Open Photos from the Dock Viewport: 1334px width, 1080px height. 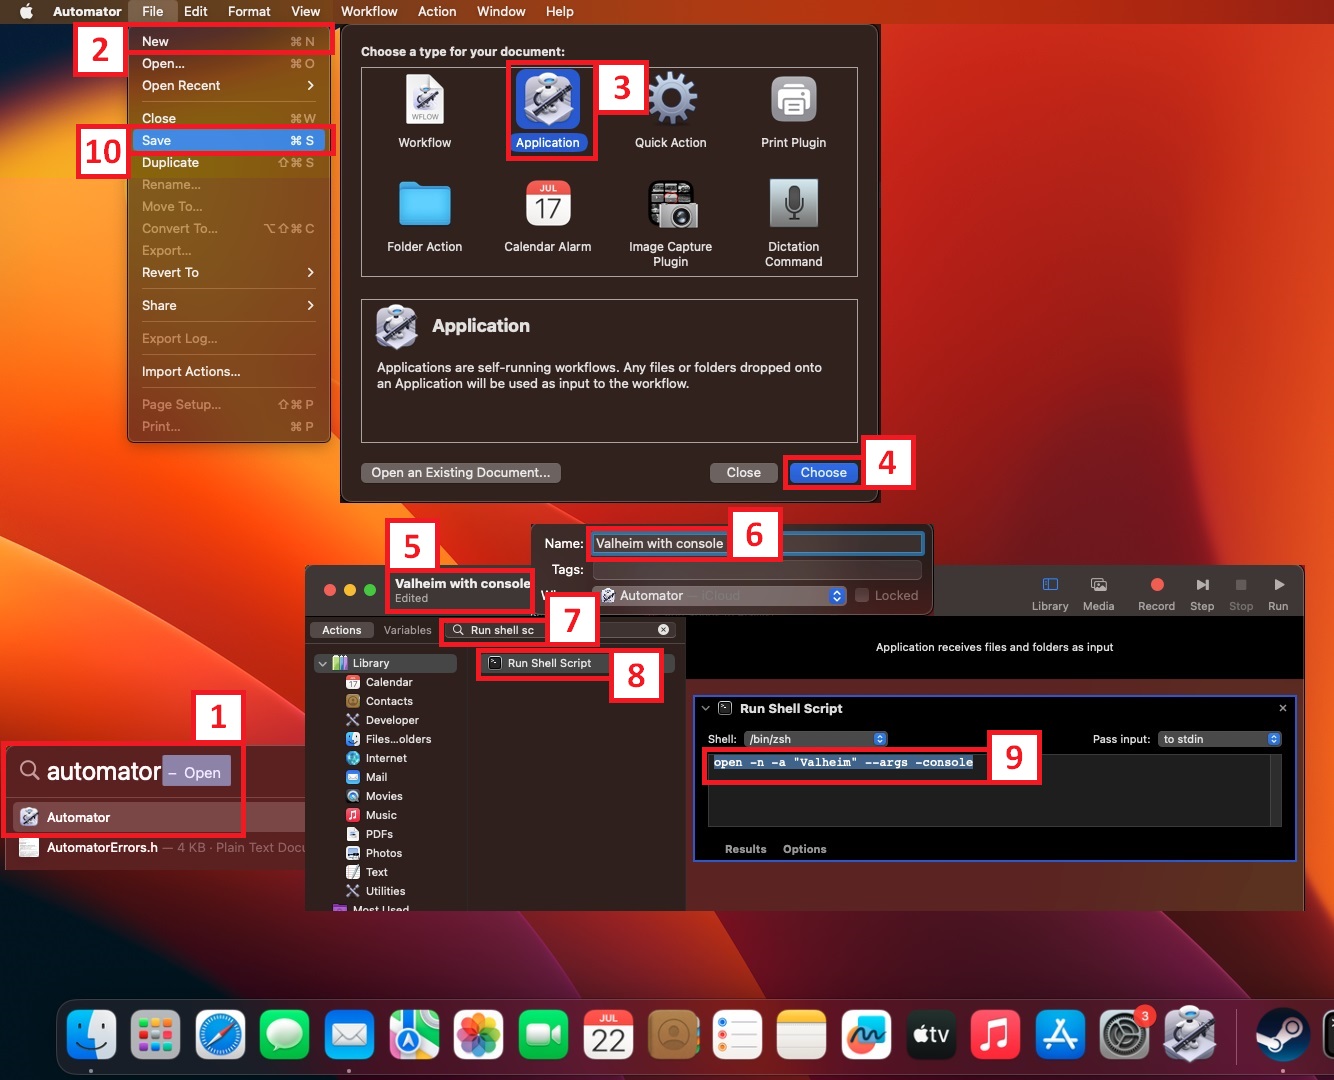[478, 1034]
